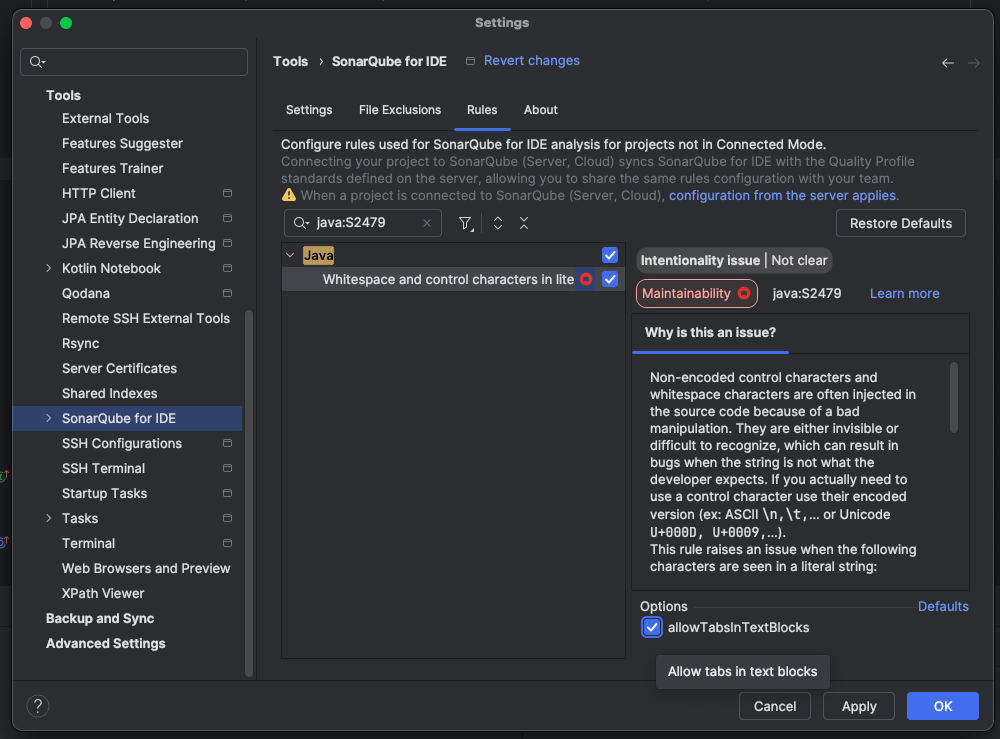The image size is (1000, 739).
Task: Disable the Whitespace and control characters rule
Action: pos(610,279)
